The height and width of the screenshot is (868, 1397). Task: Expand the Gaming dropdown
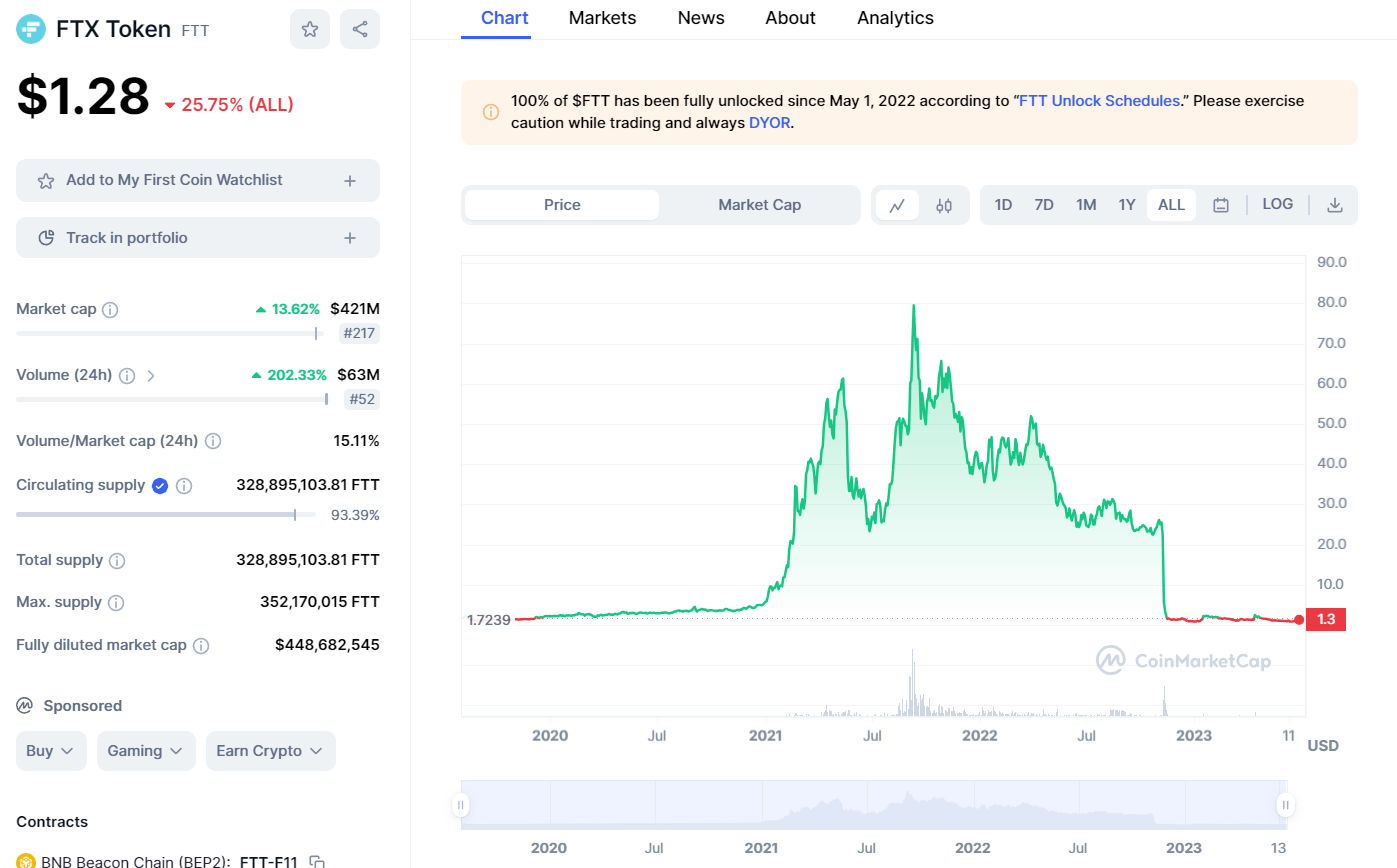point(146,751)
